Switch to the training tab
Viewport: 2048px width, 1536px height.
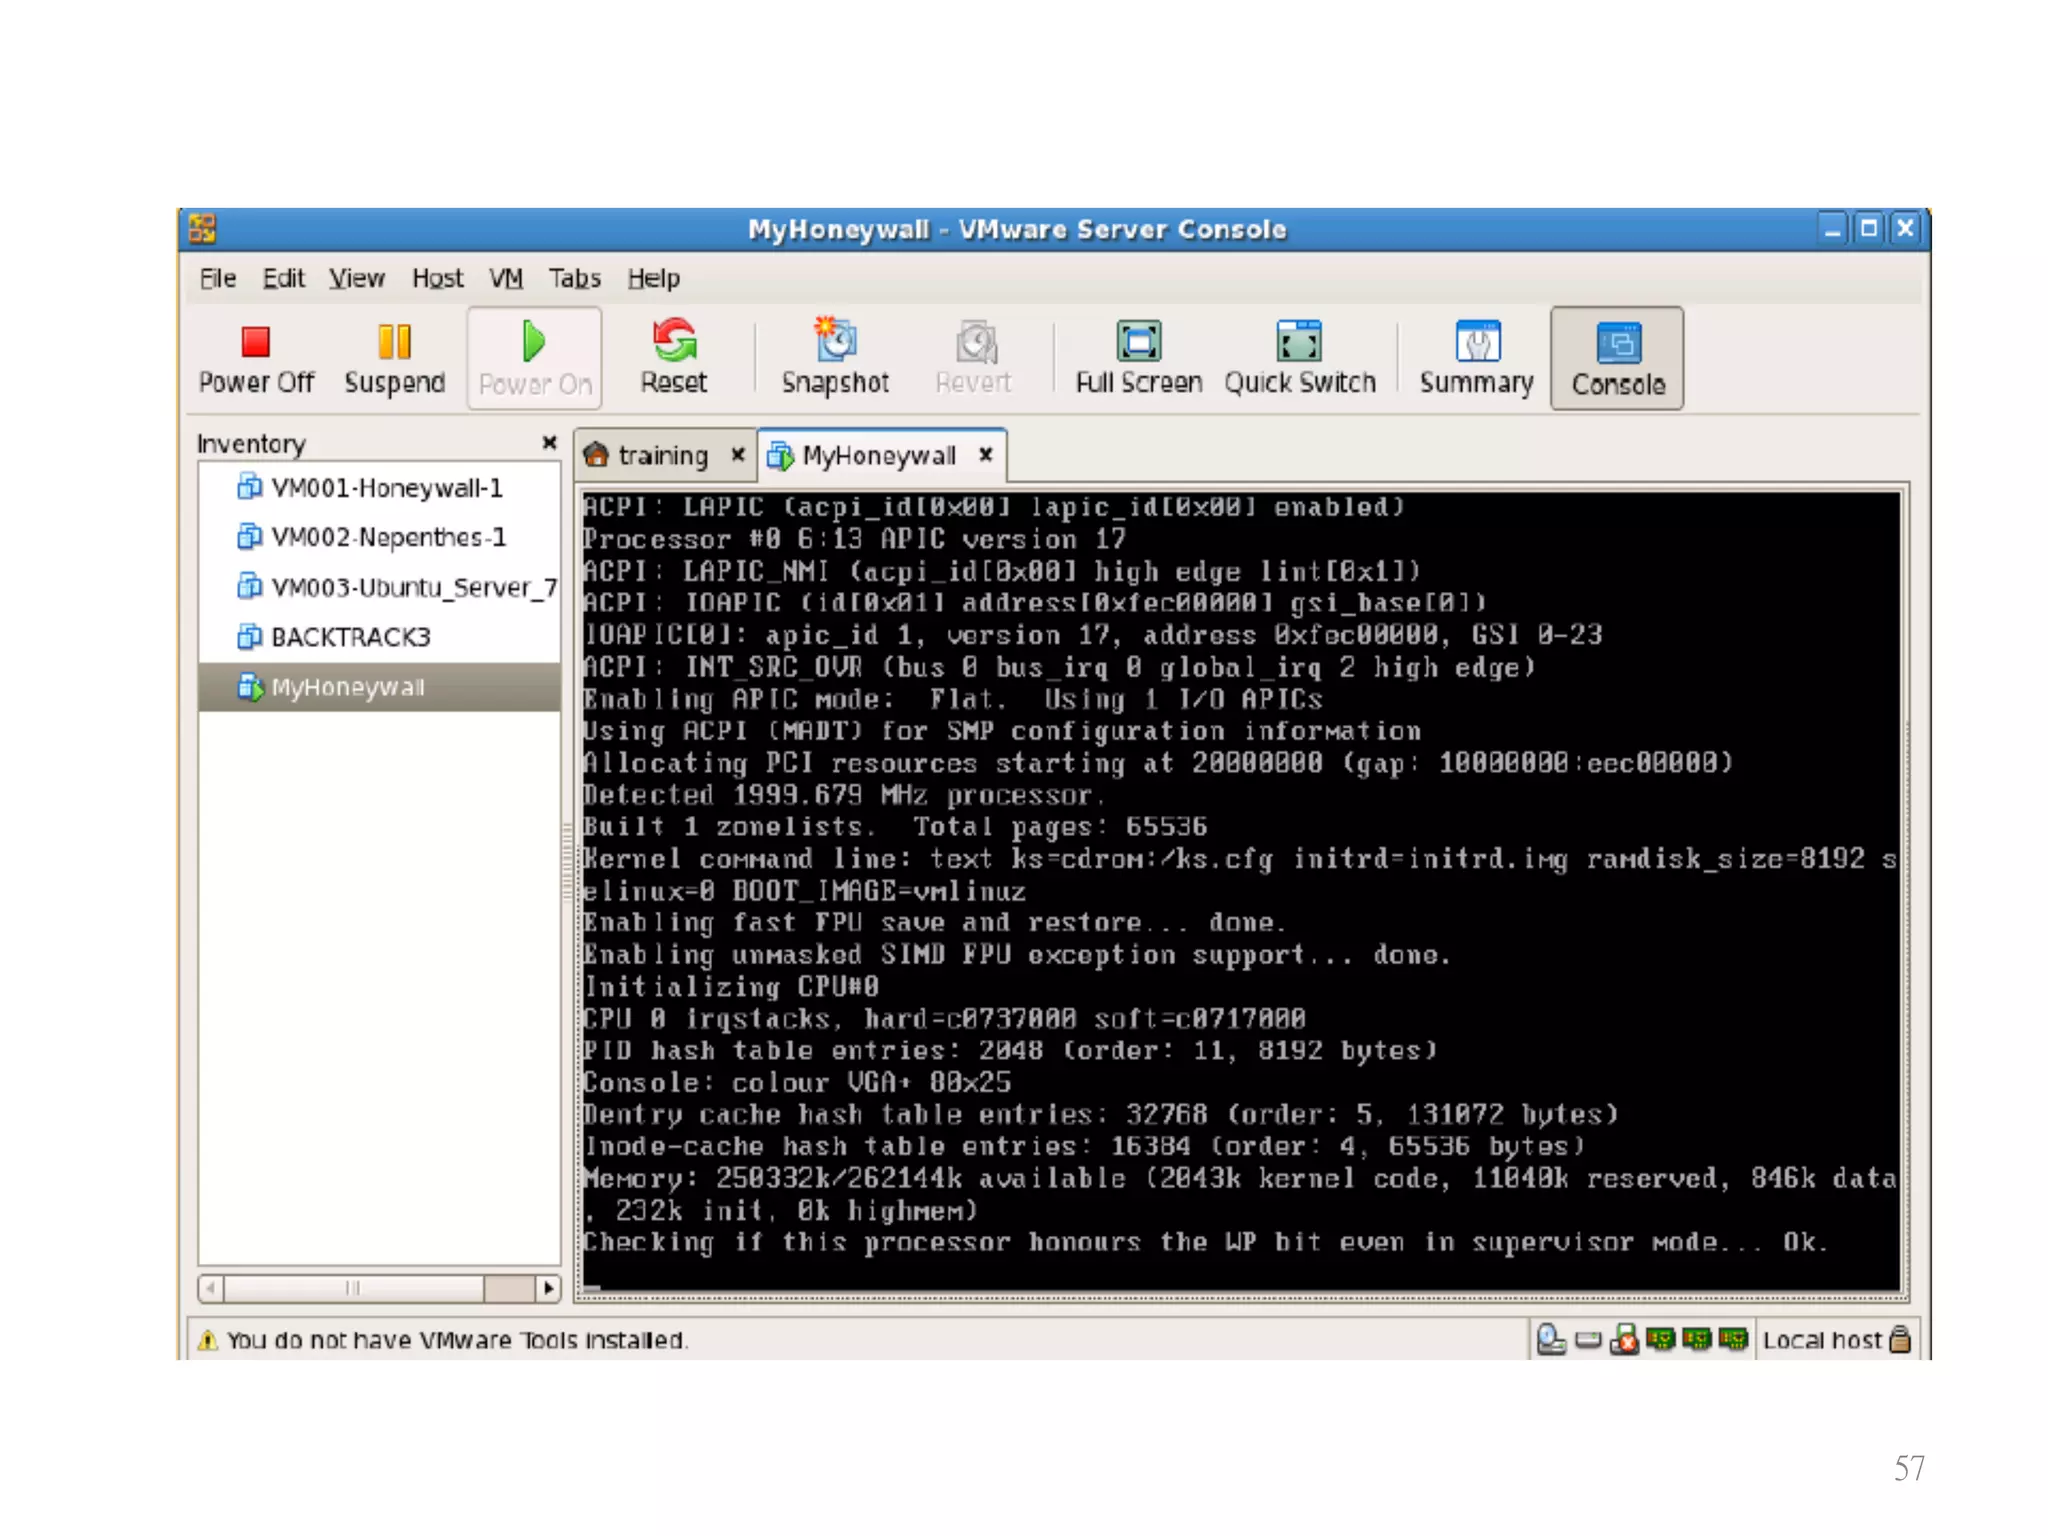(x=661, y=456)
